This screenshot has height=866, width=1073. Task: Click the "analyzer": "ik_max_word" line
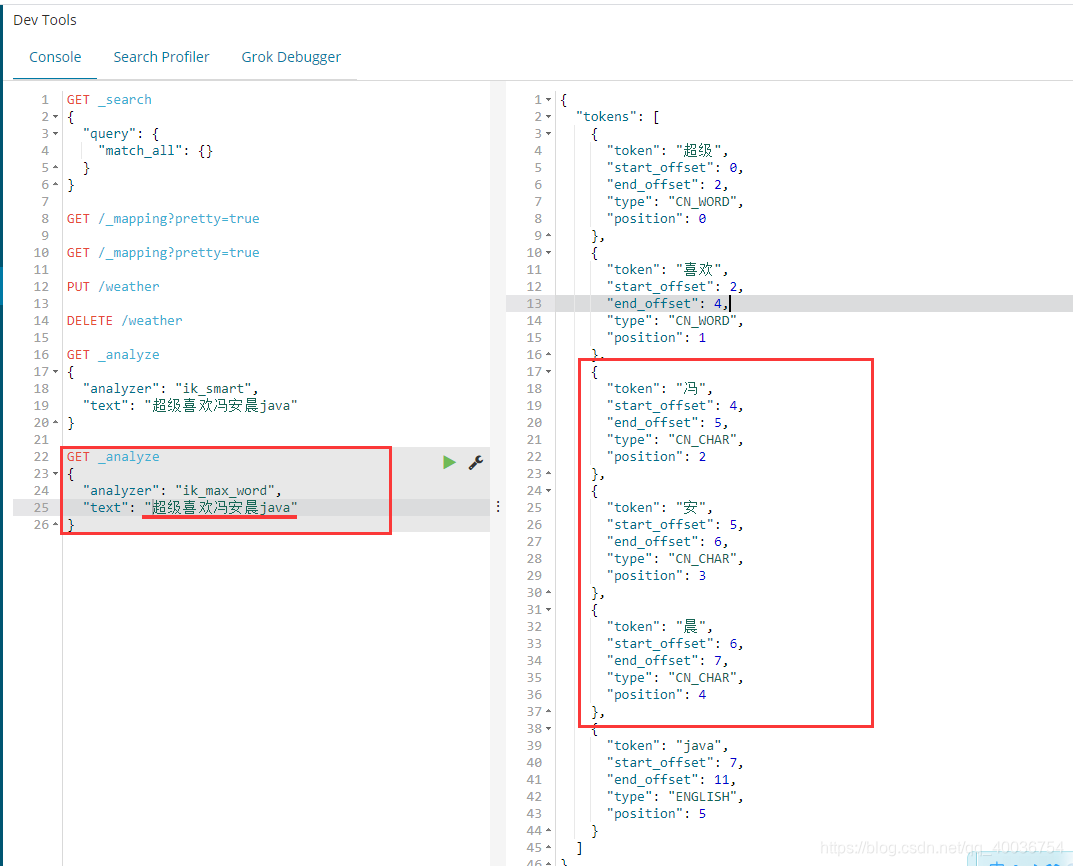[182, 490]
